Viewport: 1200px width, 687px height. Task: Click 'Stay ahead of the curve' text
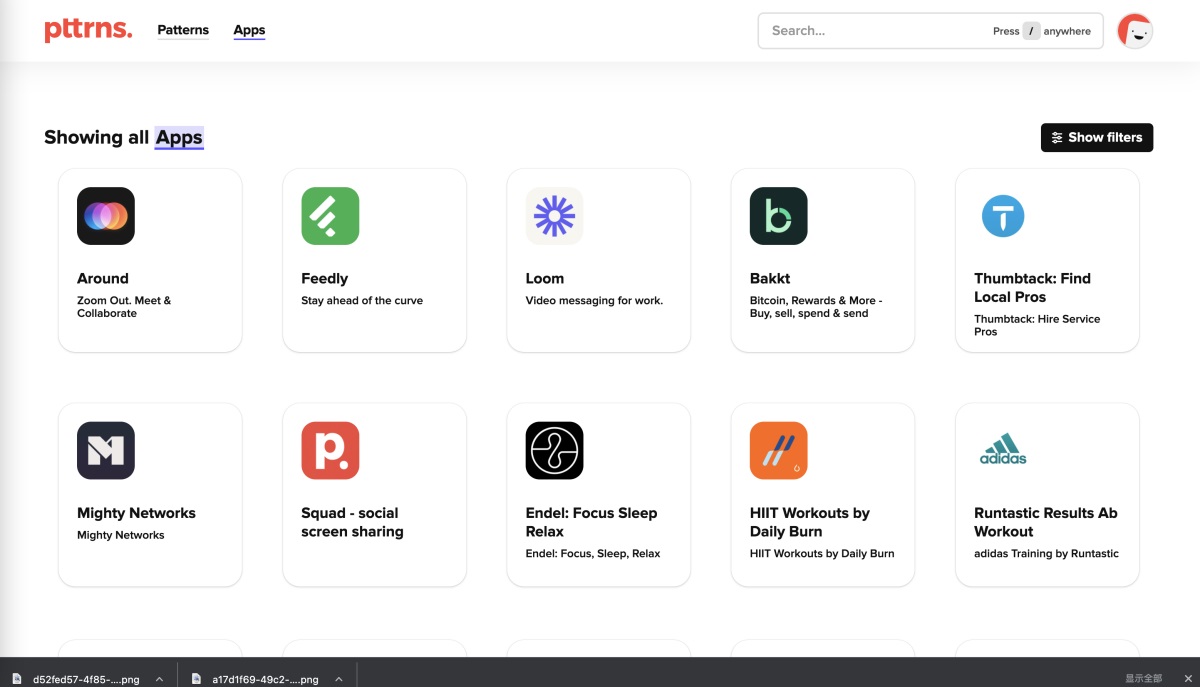pyautogui.click(x=362, y=301)
